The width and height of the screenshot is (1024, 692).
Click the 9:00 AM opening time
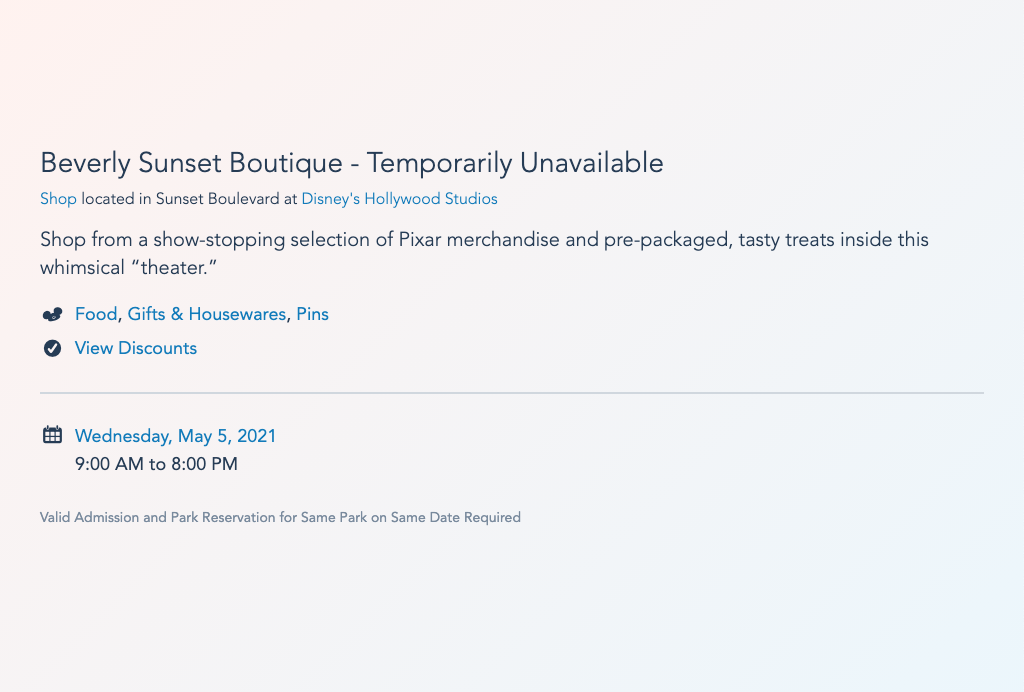tap(109, 464)
